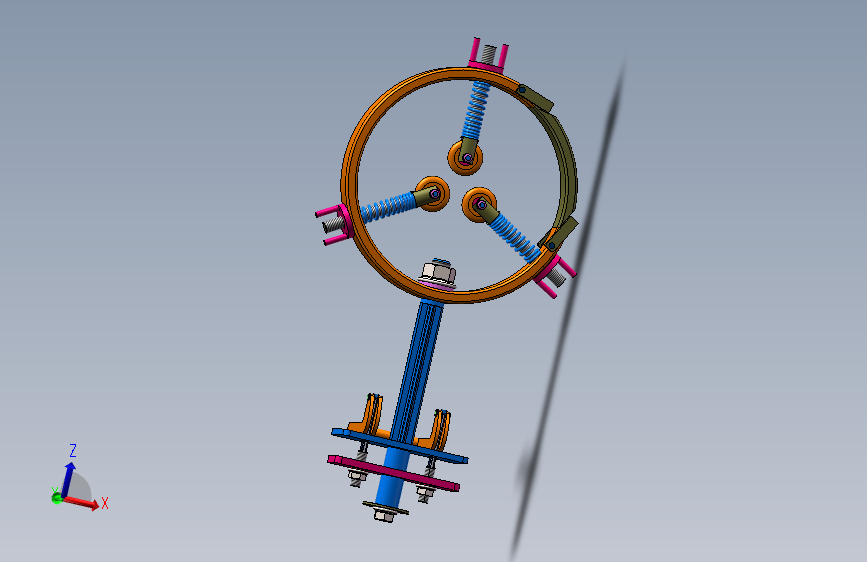Select the magenta clamp plate below the blue plate

coord(393,473)
